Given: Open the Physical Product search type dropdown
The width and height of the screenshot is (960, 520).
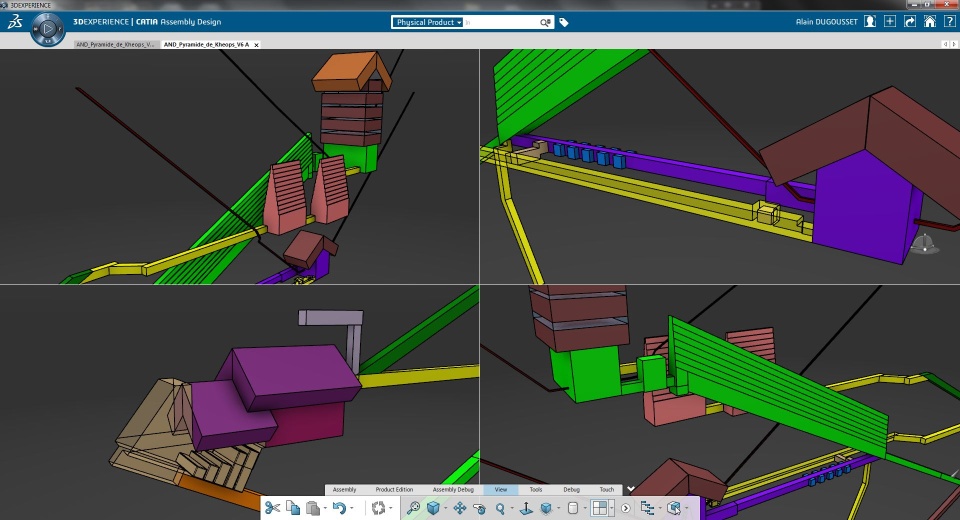Looking at the screenshot, I should [x=427, y=22].
